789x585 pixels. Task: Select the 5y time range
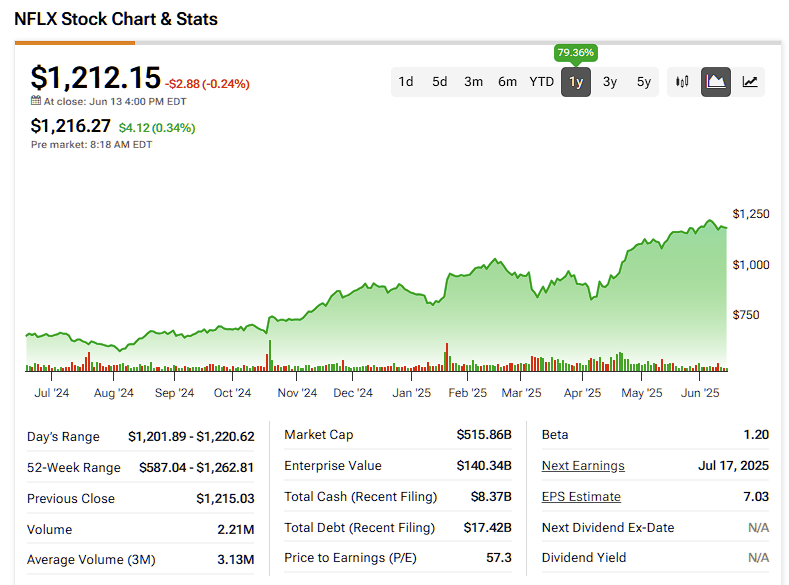click(644, 81)
